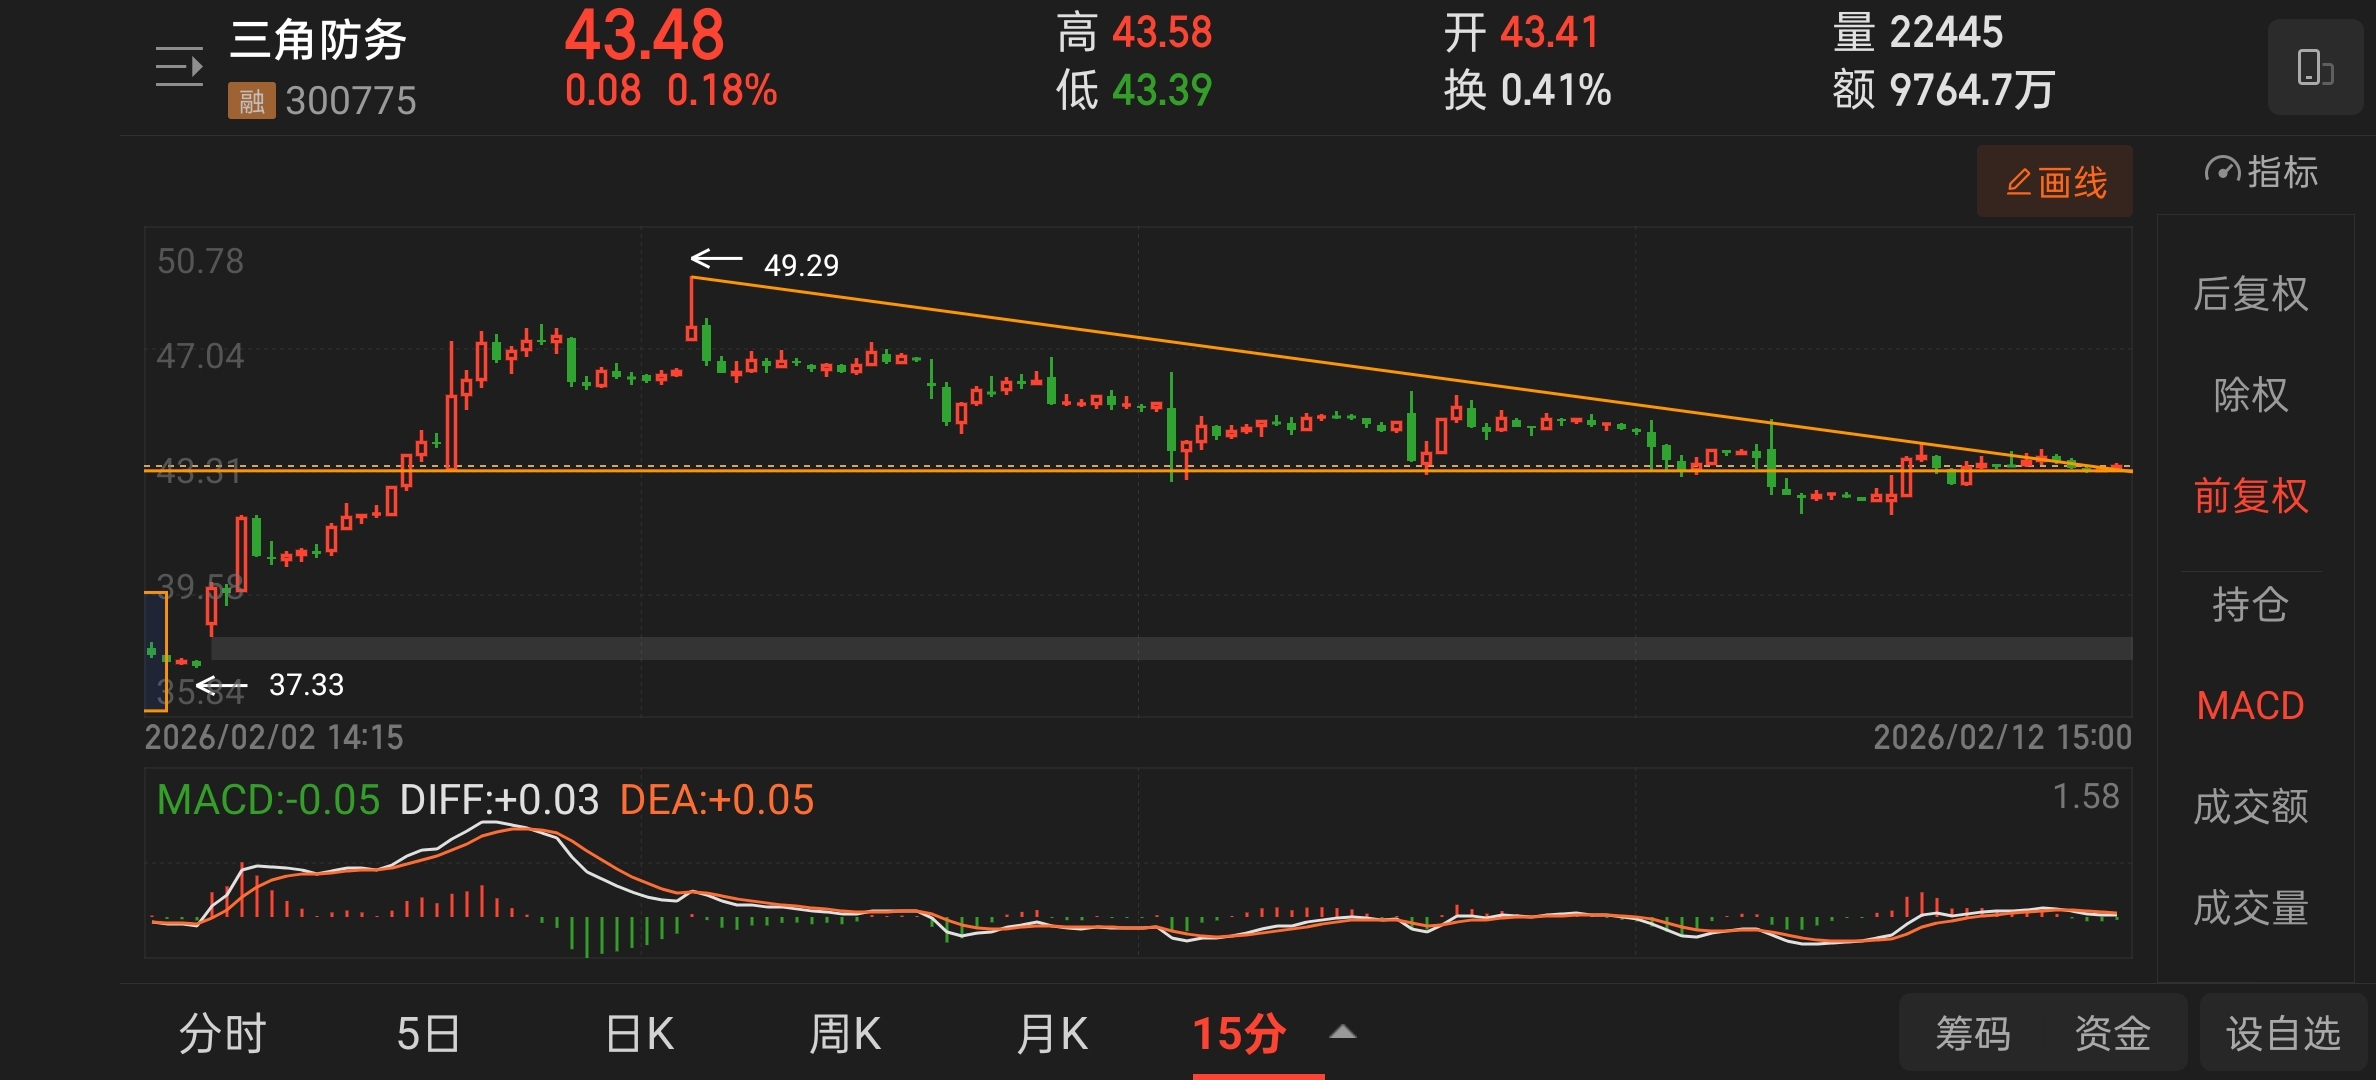The height and width of the screenshot is (1080, 2376).
Task: Select 后复权 backward adjustment option
Action: point(2250,294)
